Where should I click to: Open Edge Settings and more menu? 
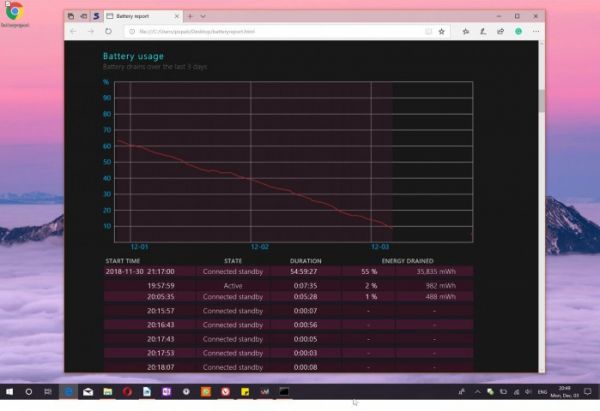(536, 31)
